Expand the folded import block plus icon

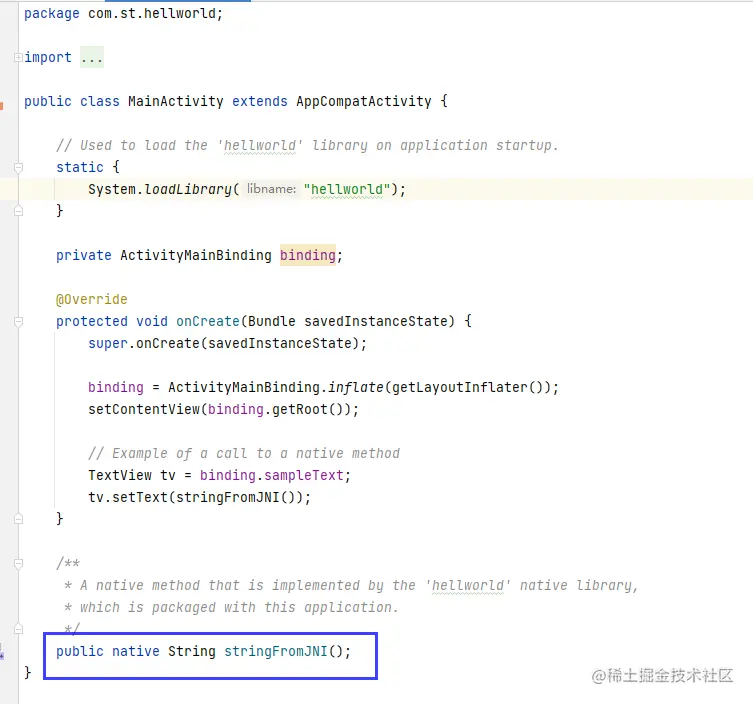[18, 58]
